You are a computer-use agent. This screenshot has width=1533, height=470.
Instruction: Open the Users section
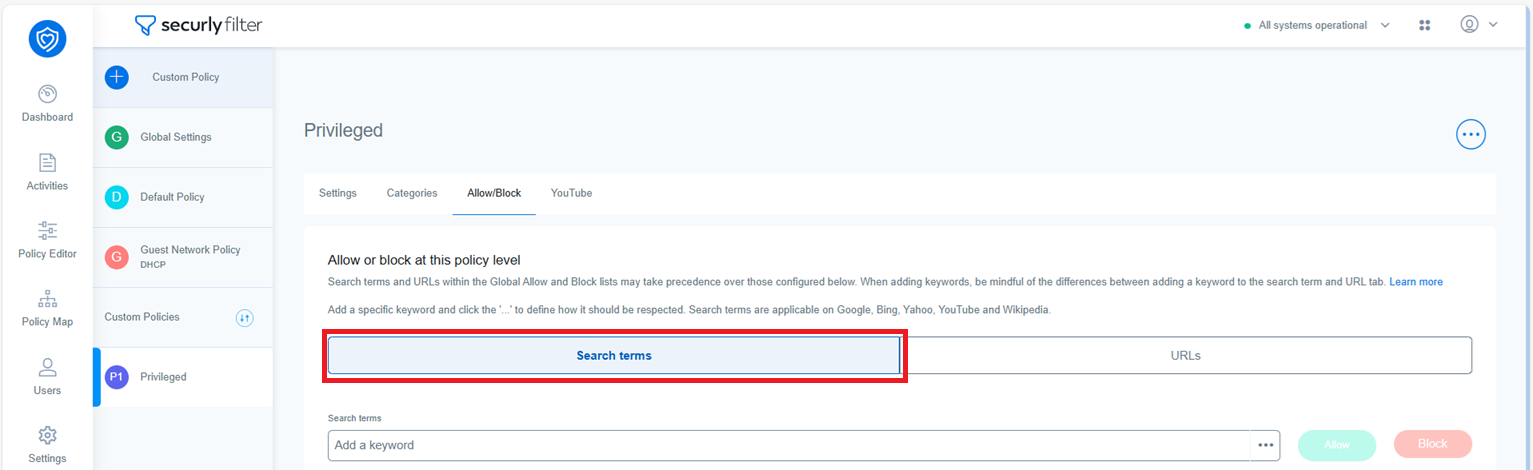click(47, 377)
